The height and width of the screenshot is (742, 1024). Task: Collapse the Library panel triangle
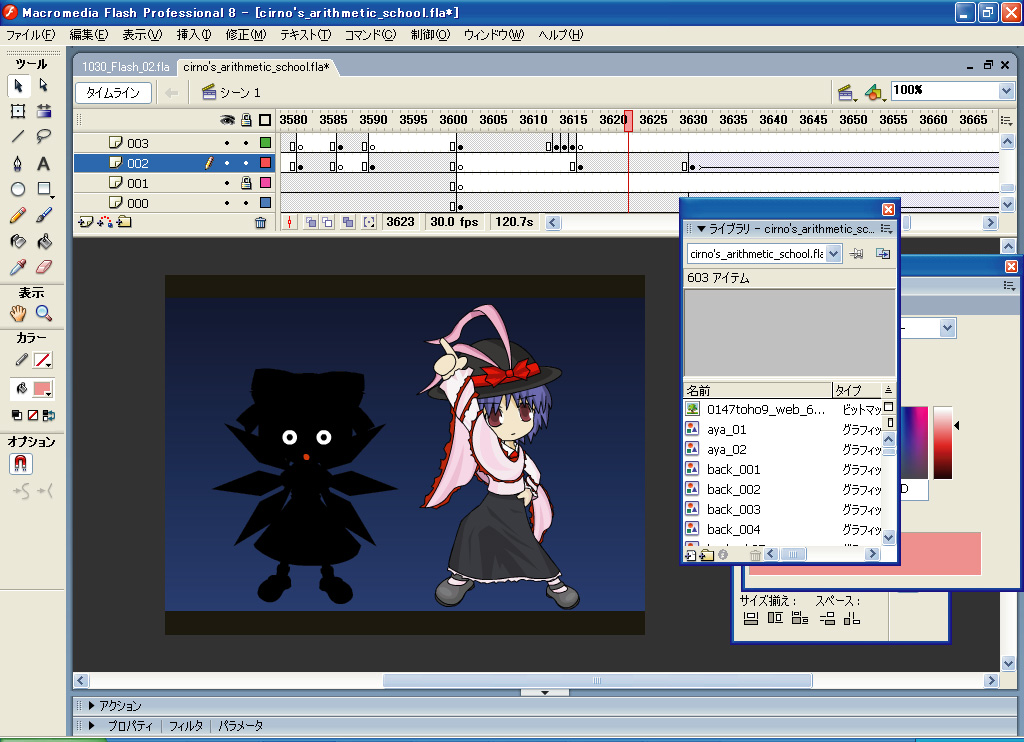click(x=701, y=229)
